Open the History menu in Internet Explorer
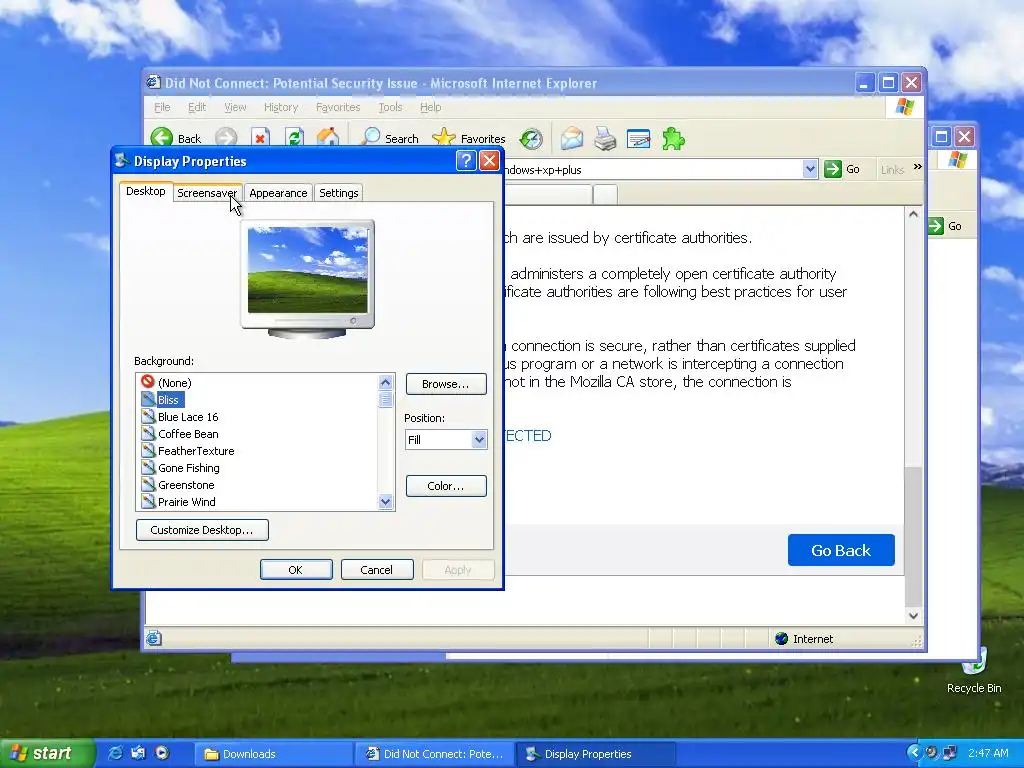Image resolution: width=1024 pixels, height=768 pixels. pos(281,107)
